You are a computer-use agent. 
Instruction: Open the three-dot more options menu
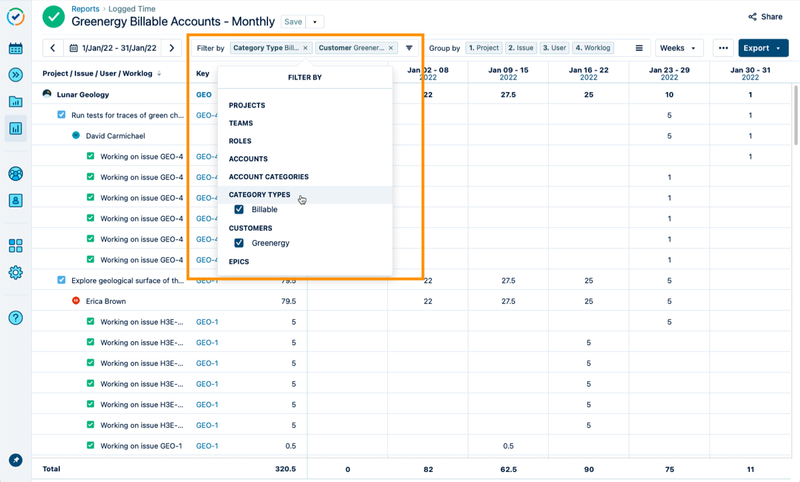[x=723, y=48]
